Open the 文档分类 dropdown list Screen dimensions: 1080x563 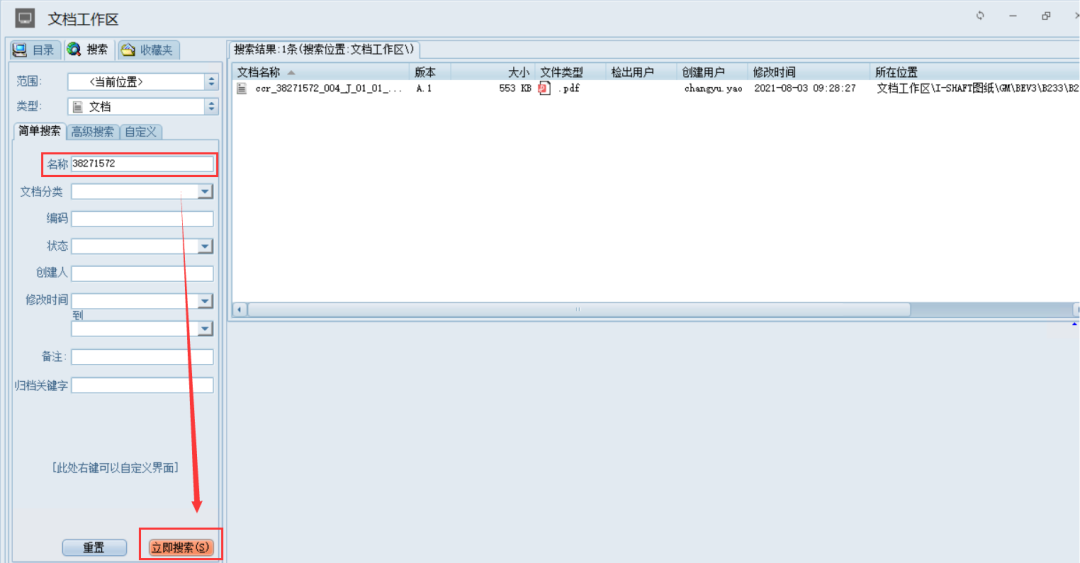point(205,192)
